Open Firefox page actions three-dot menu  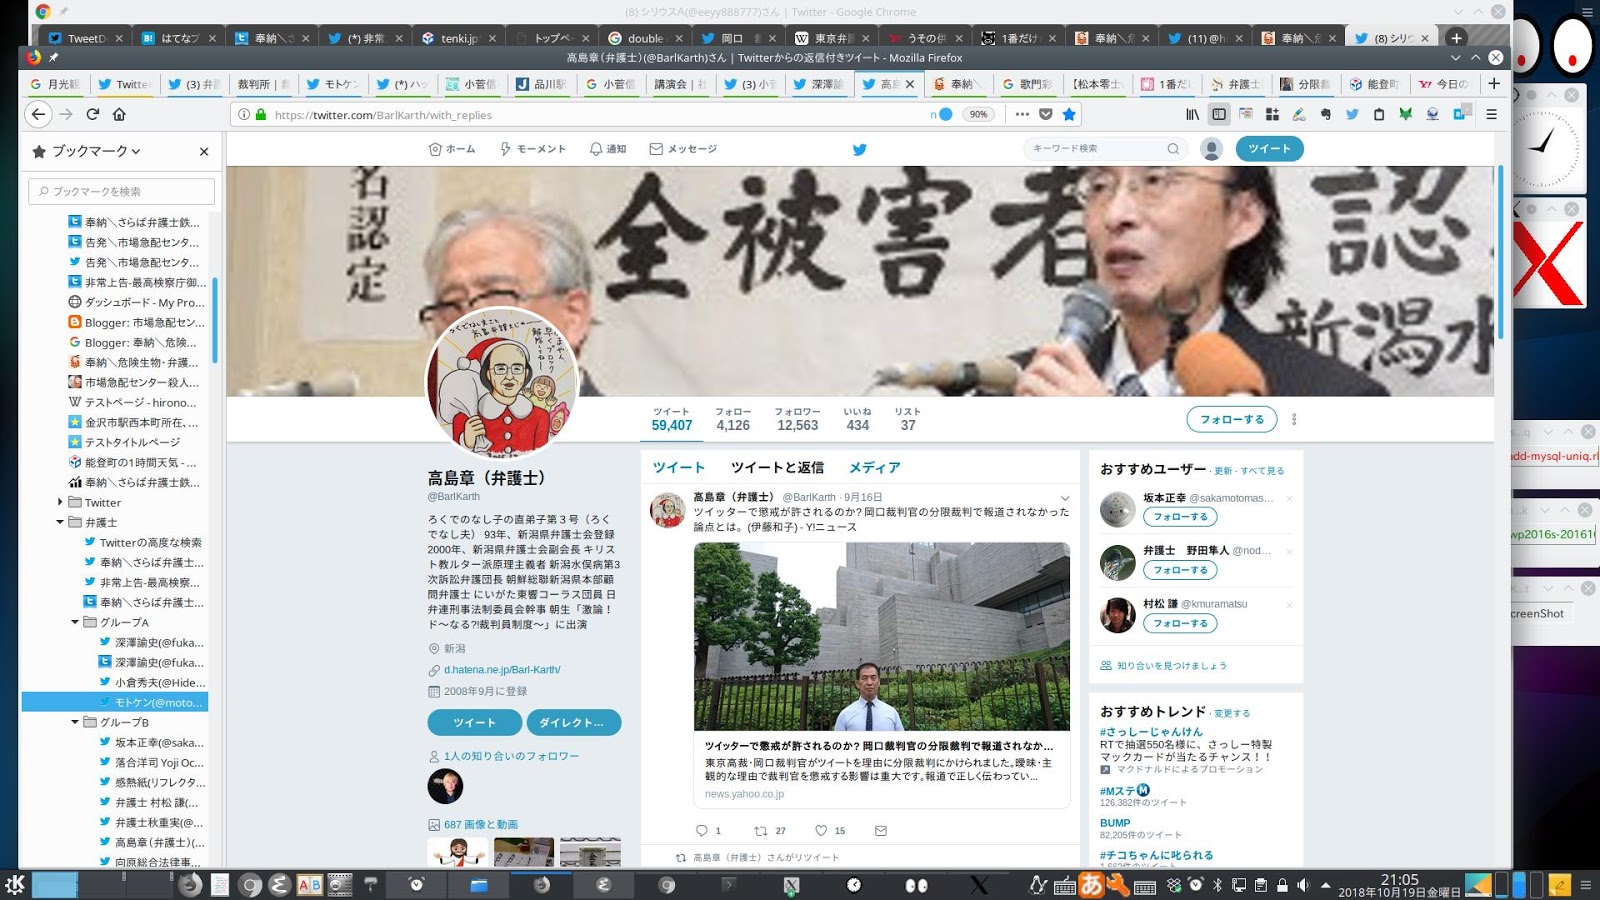point(1022,114)
